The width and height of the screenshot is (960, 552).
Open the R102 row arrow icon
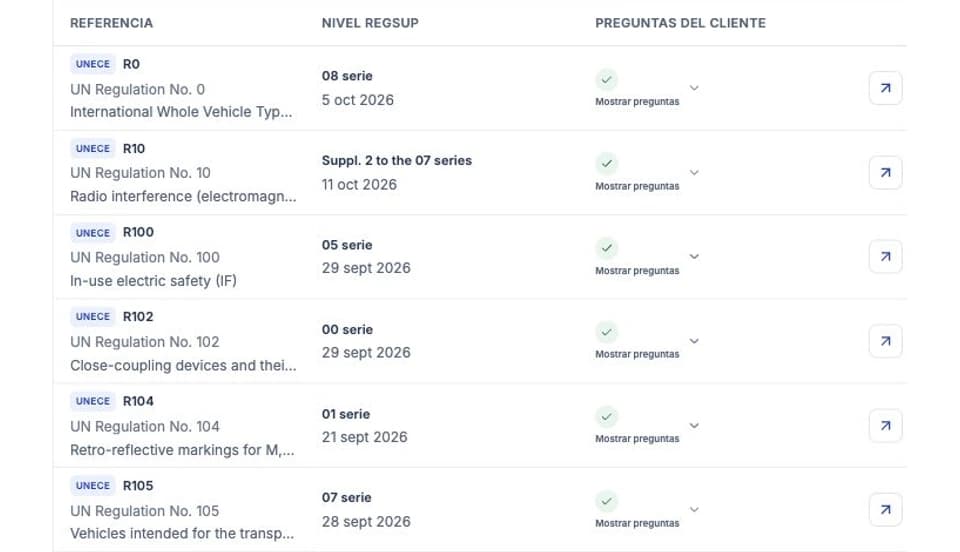click(x=885, y=341)
